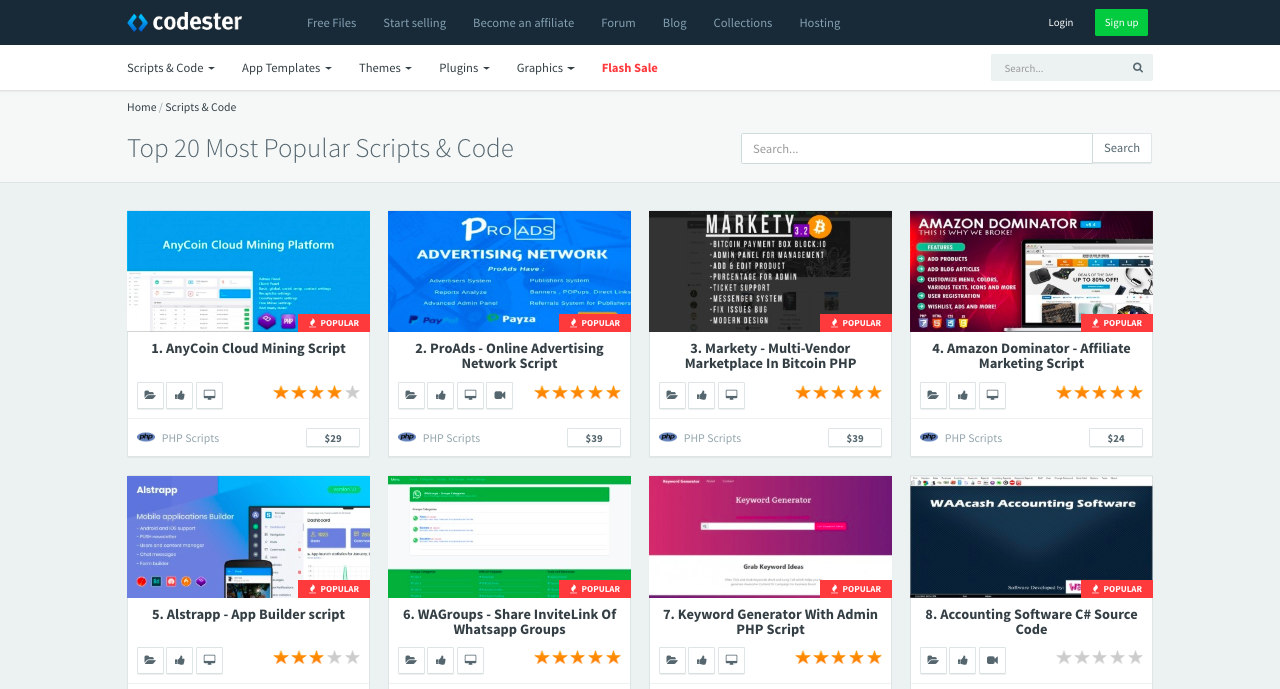Click folder icon on Accounting Software card
This screenshot has height=689, width=1280.
933,660
